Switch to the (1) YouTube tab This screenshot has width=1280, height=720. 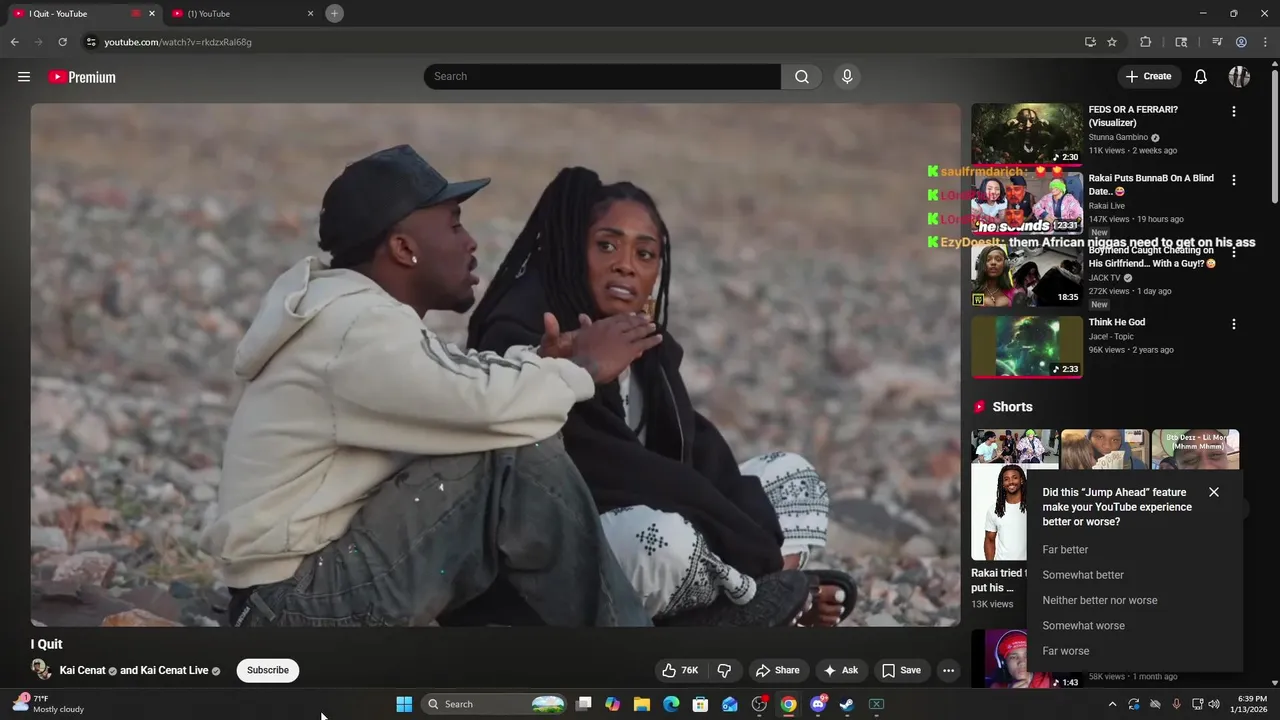click(240, 13)
